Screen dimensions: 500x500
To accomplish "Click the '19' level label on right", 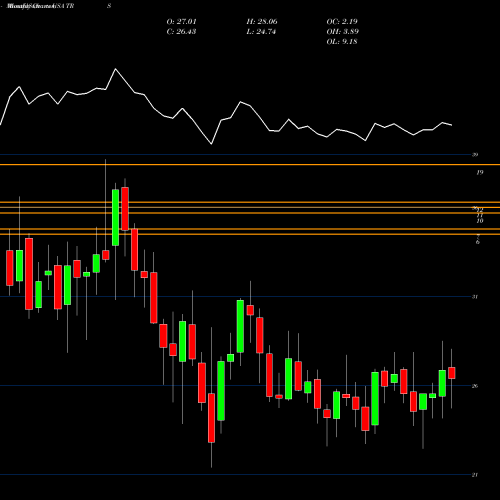I will (480, 172).
